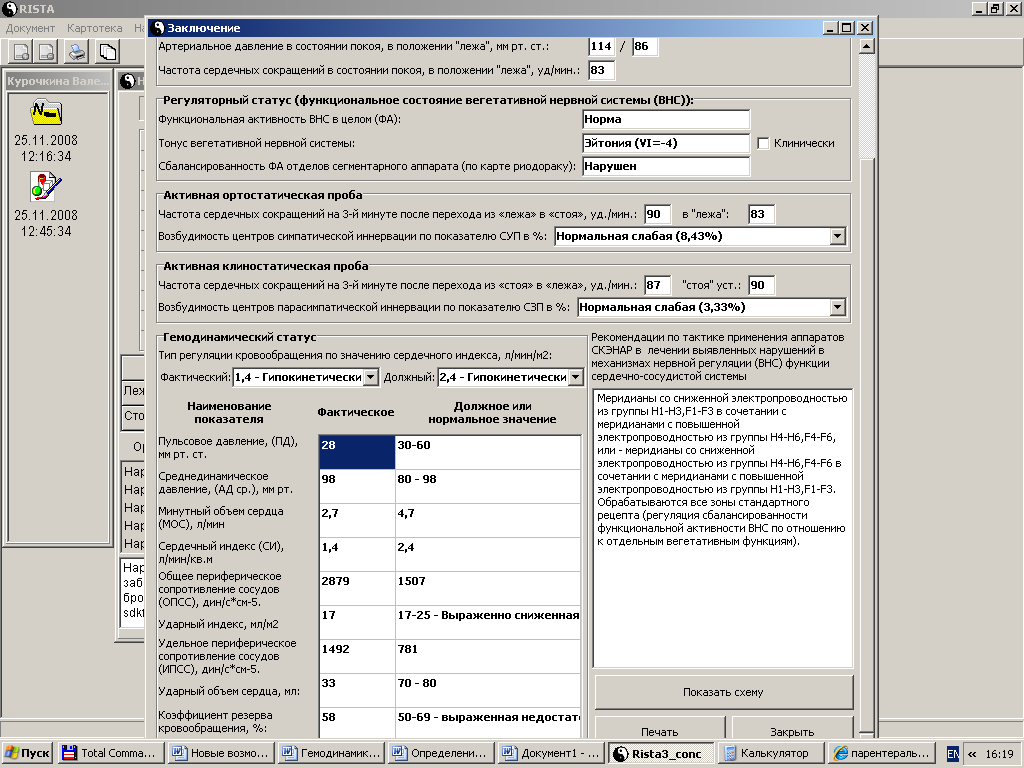Click the Заключение vertical scrollbar up arrow
Viewport: 1024px width, 768px height.
[866, 46]
